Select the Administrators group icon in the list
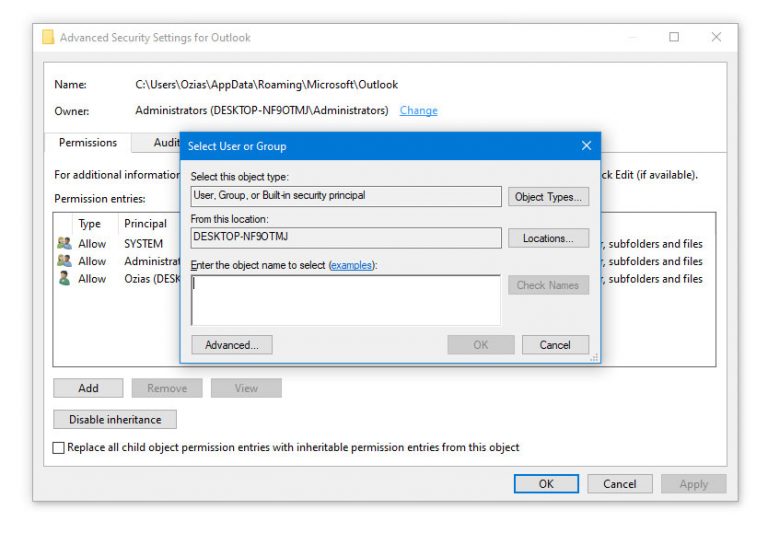Screen dimensions: 768x533 click(64, 261)
